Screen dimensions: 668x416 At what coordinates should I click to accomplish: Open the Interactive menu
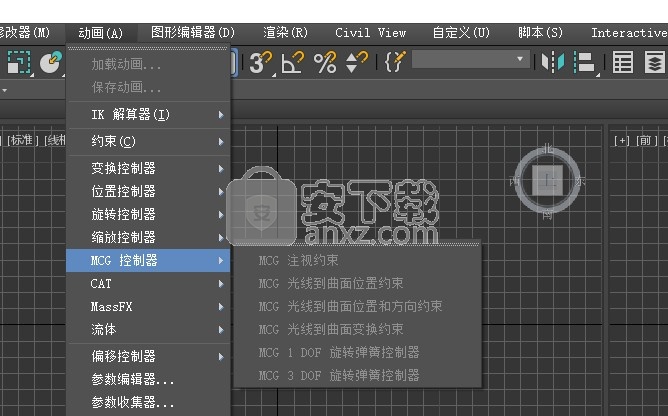[x=629, y=33]
